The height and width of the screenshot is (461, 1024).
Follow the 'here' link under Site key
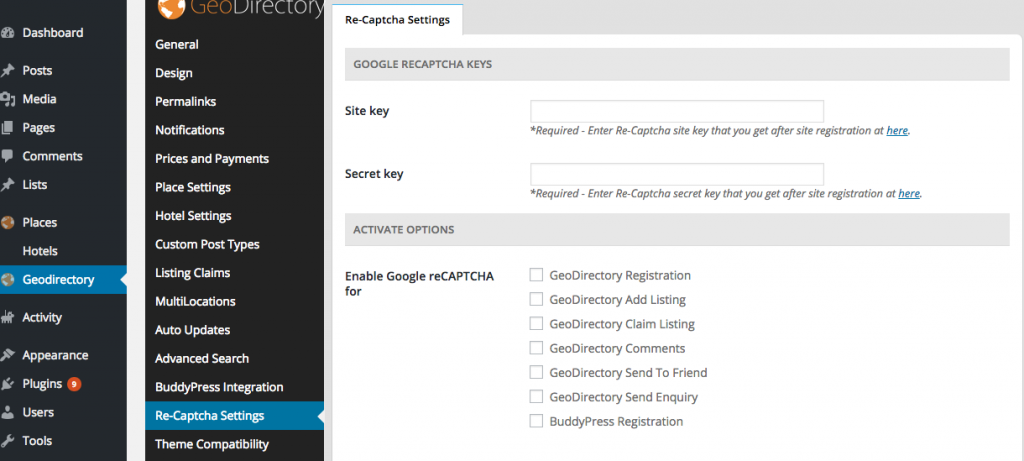tap(897, 131)
